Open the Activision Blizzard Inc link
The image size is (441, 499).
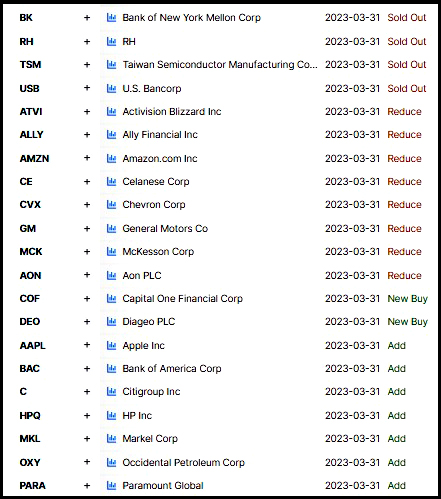(172, 111)
